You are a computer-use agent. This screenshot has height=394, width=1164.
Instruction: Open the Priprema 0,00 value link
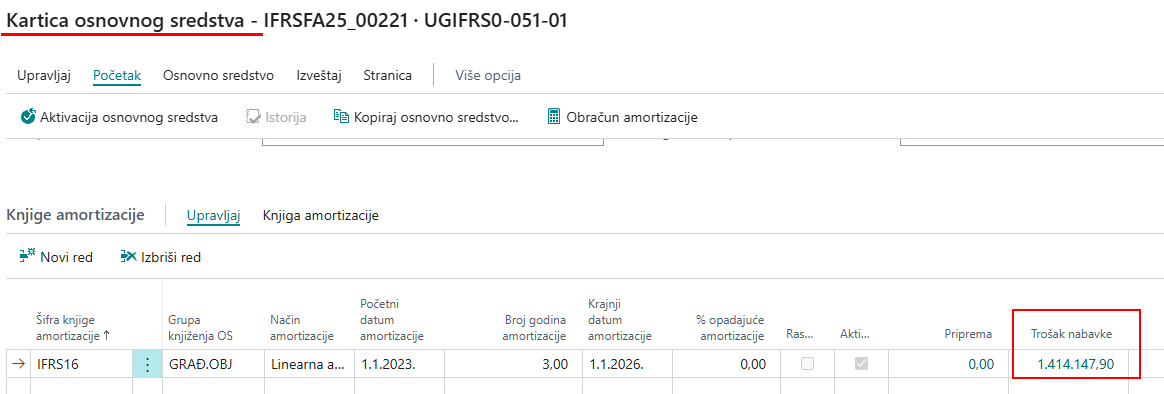click(x=978, y=364)
